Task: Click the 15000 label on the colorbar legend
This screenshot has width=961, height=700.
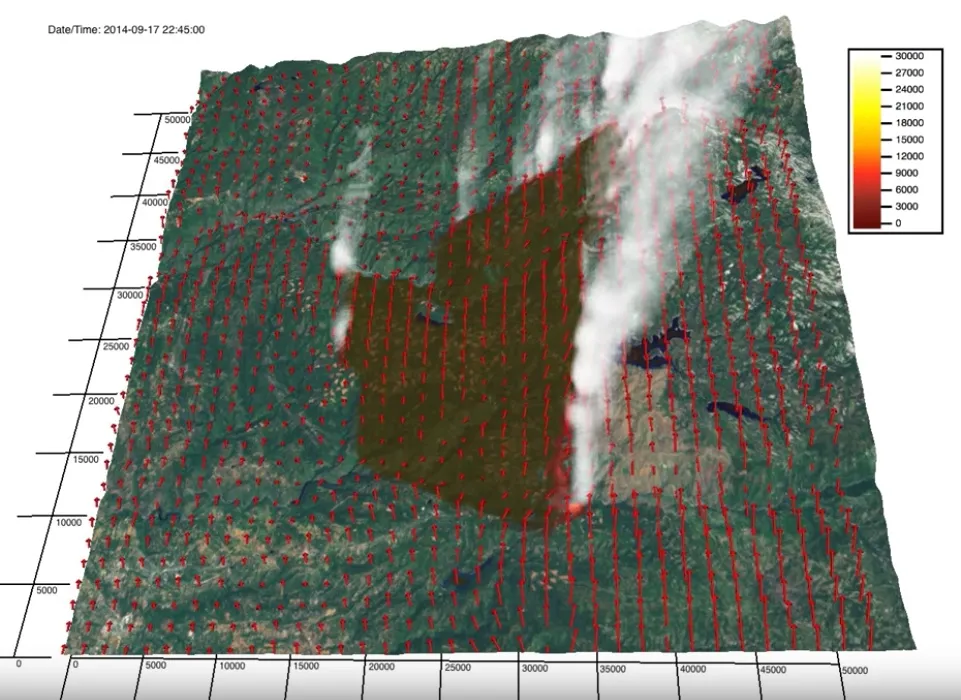Action: point(910,139)
